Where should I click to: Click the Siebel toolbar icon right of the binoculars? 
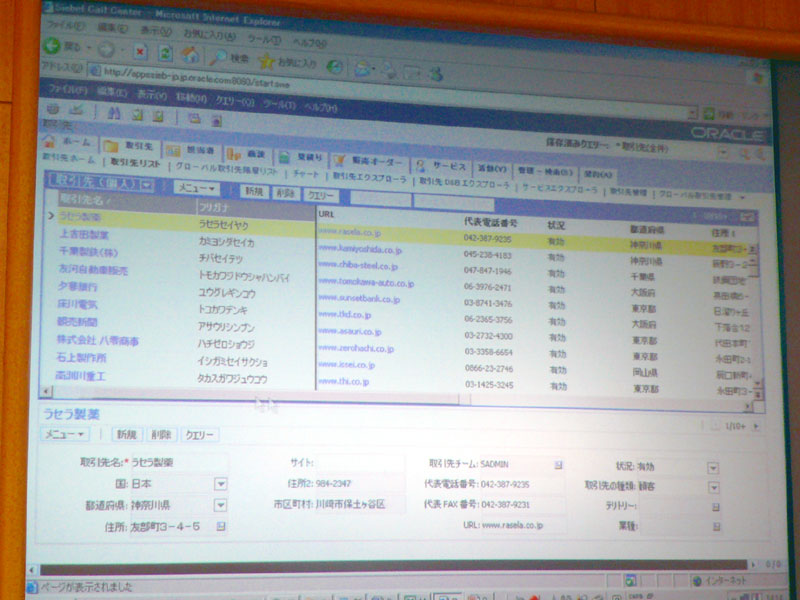(x=137, y=115)
